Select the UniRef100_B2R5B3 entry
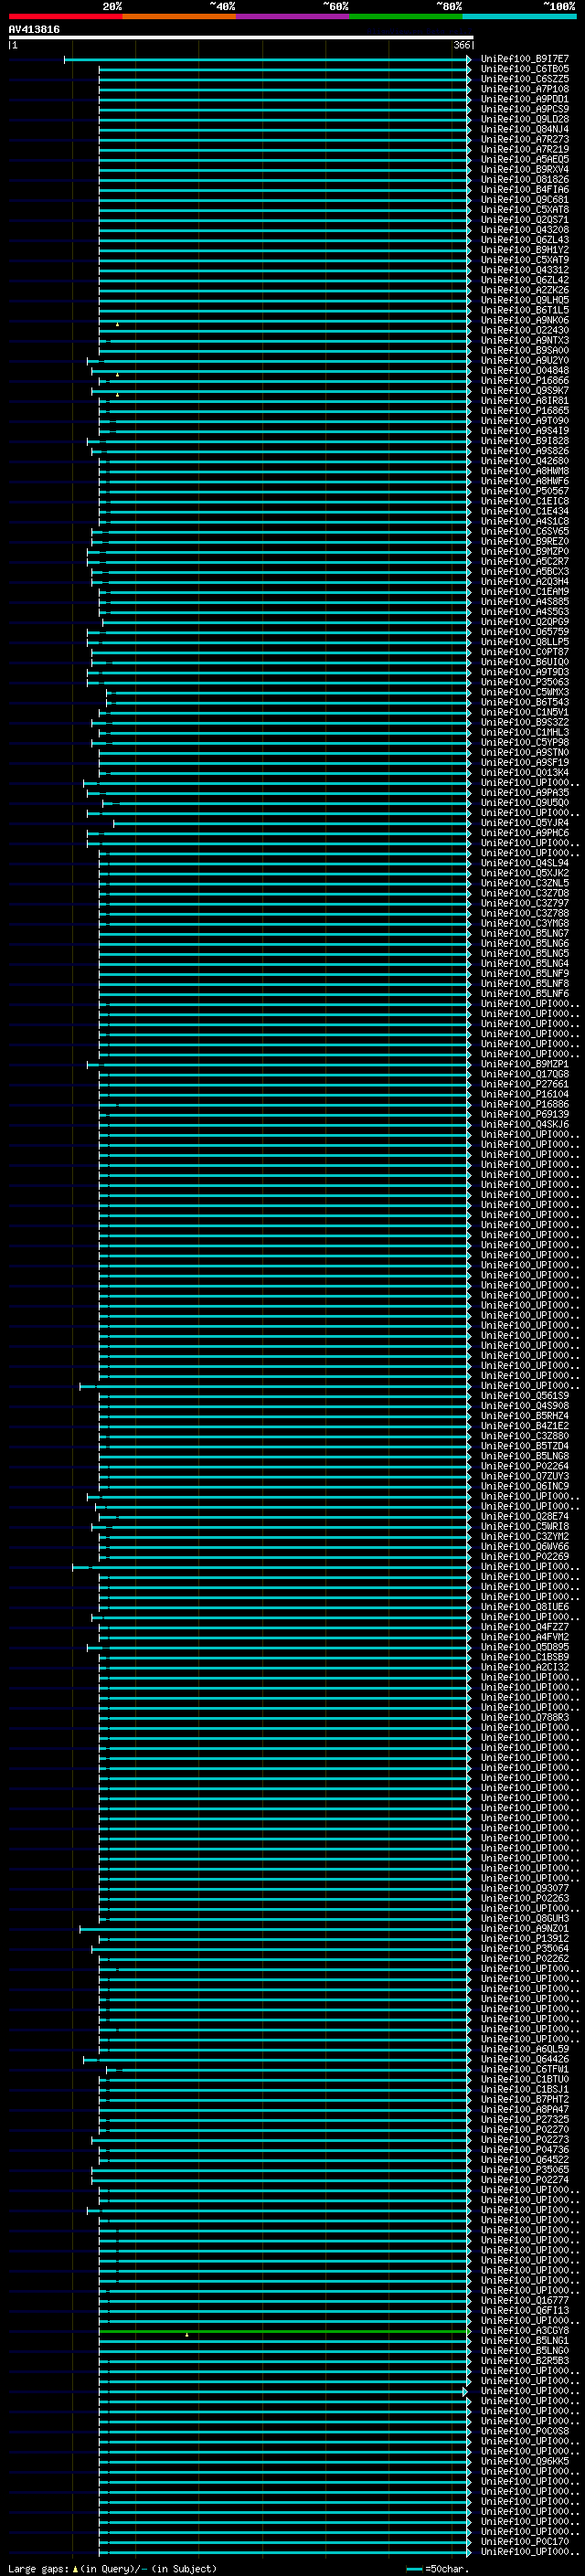Viewport: 585px width, 2576px height. point(524,2361)
